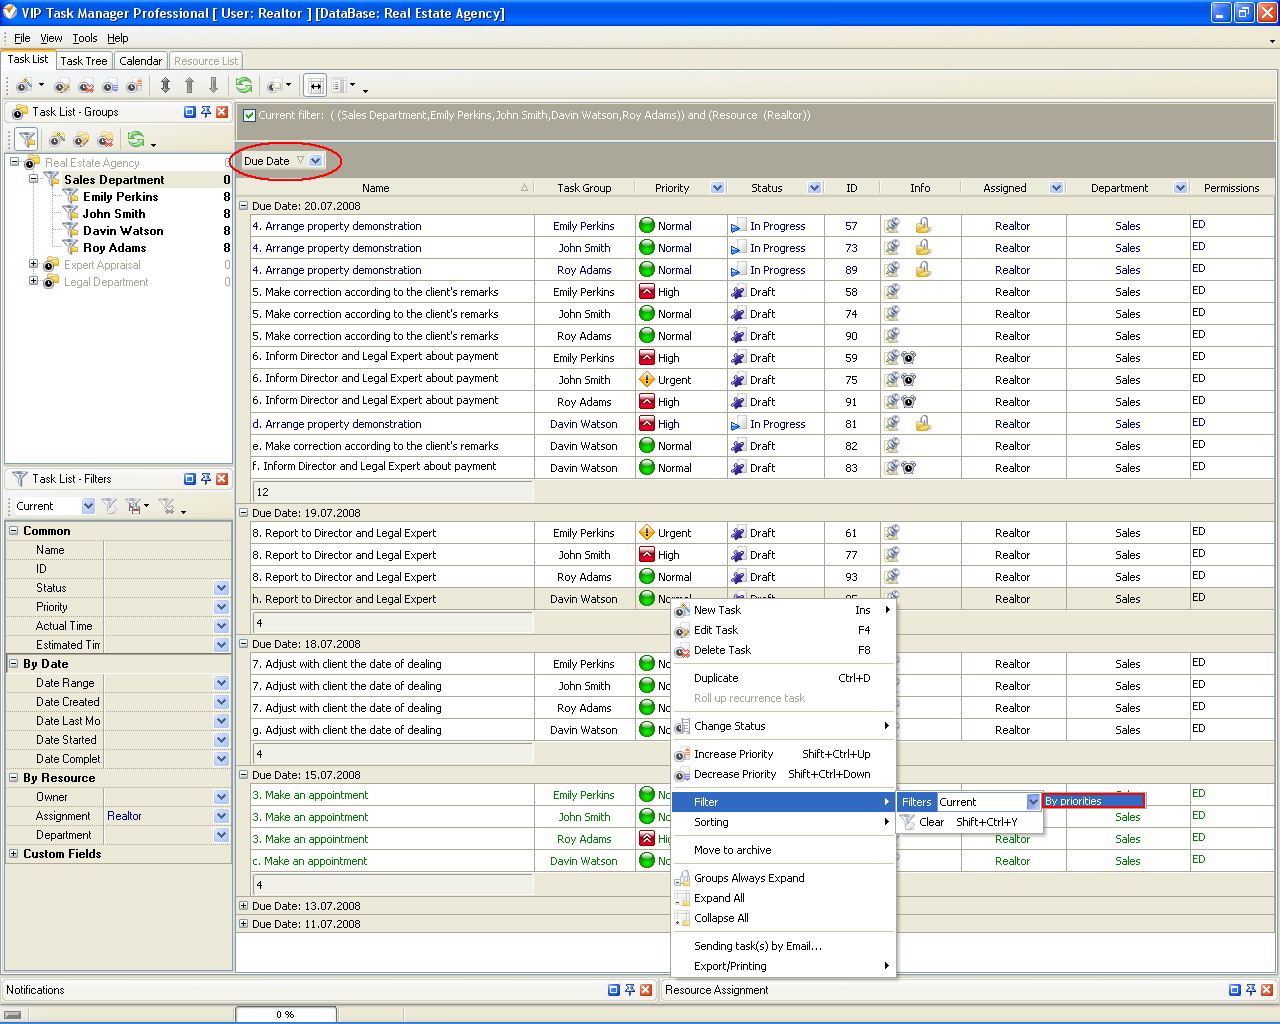
Task: Collapse the Common filter section
Action: click(x=14, y=531)
